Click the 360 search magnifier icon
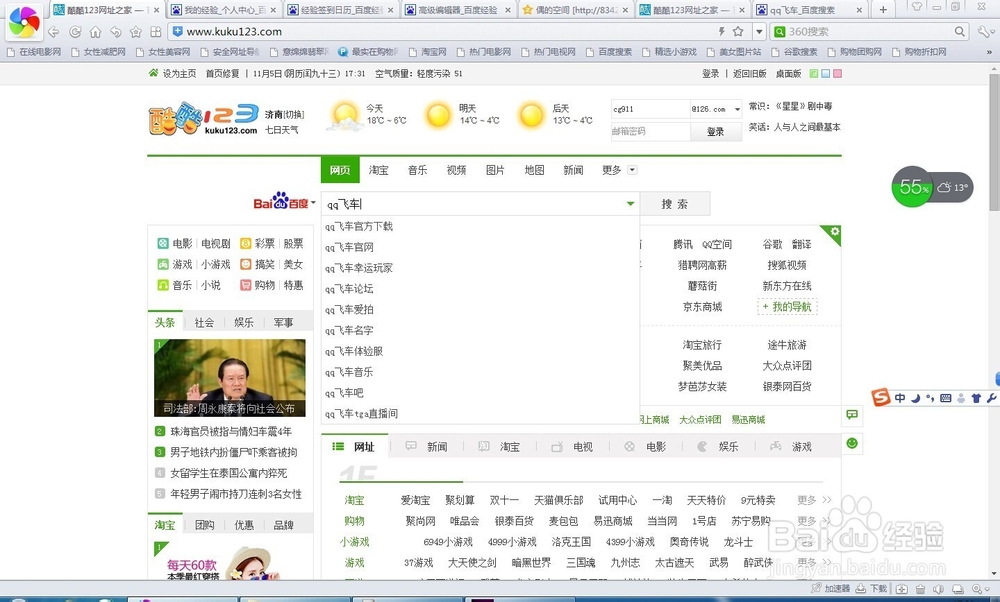This screenshot has height=602, width=1000. pyautogui.click(x=960, y=31)
